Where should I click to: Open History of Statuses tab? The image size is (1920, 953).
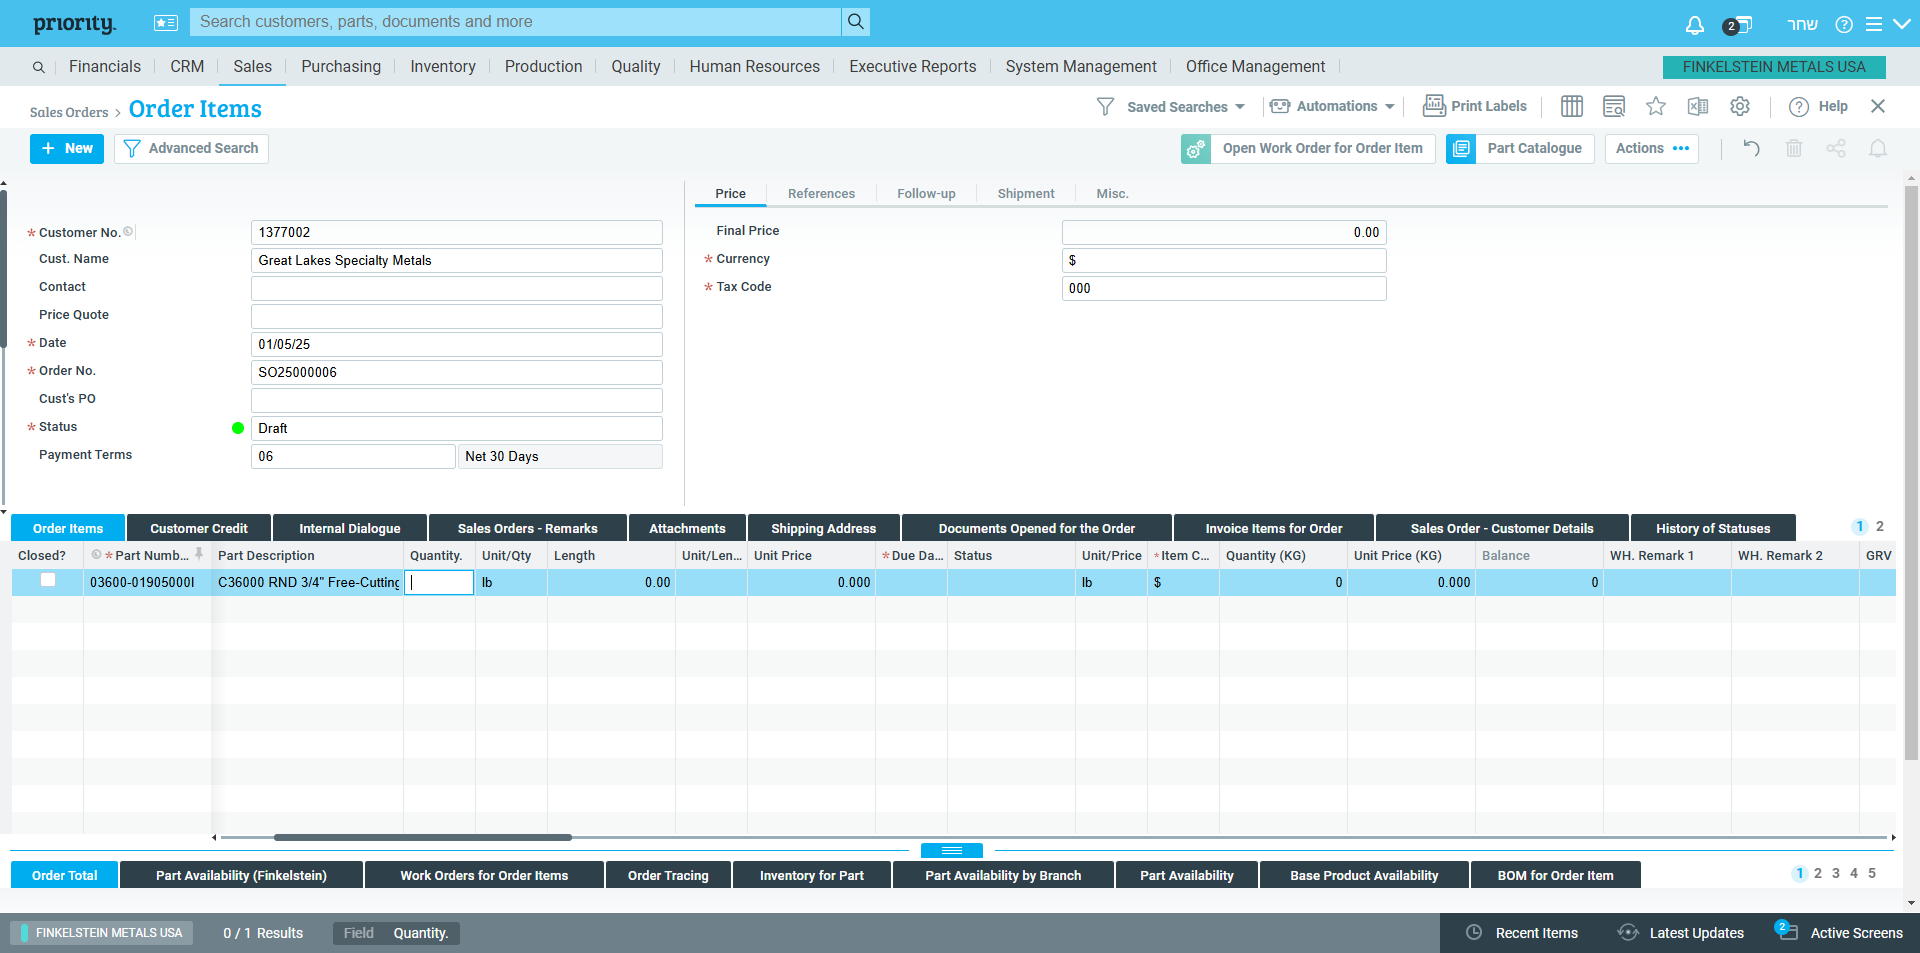pos(1712,528)
